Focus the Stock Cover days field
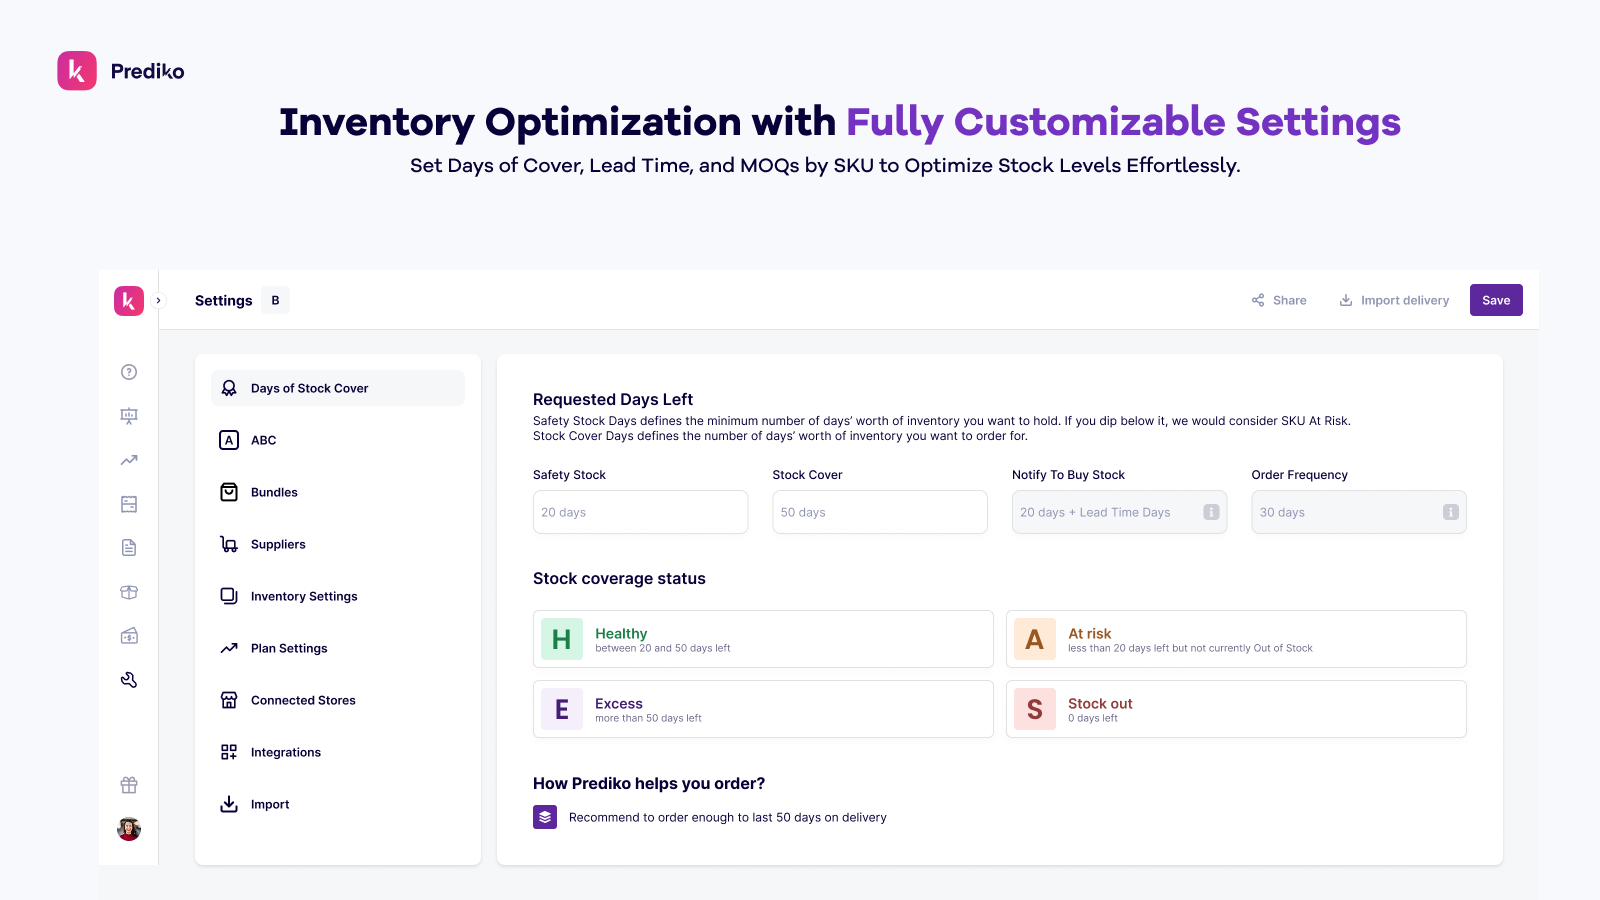This screenshot has height=900, width=1600. 880,512
